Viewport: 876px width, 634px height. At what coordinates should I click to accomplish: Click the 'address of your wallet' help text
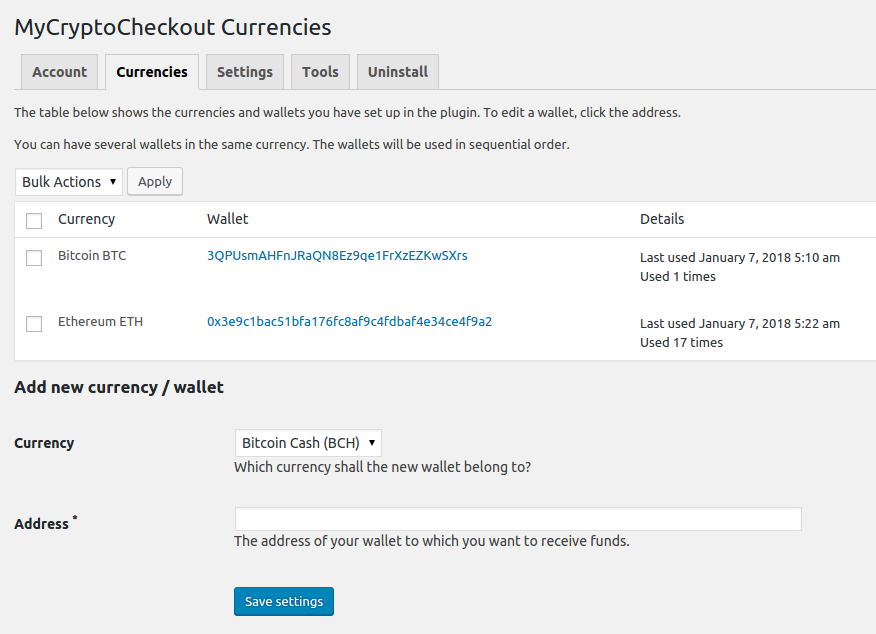(432, 541)
